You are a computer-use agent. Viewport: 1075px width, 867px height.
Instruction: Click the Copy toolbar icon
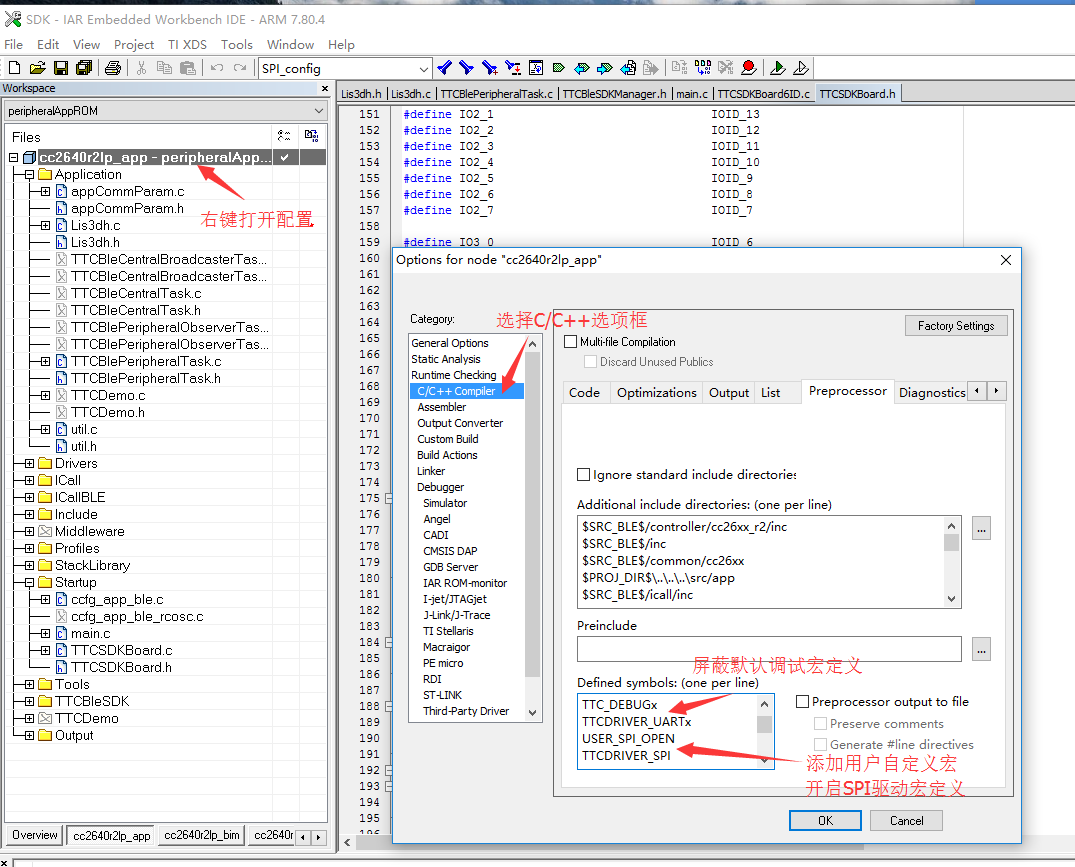point(165,68)
